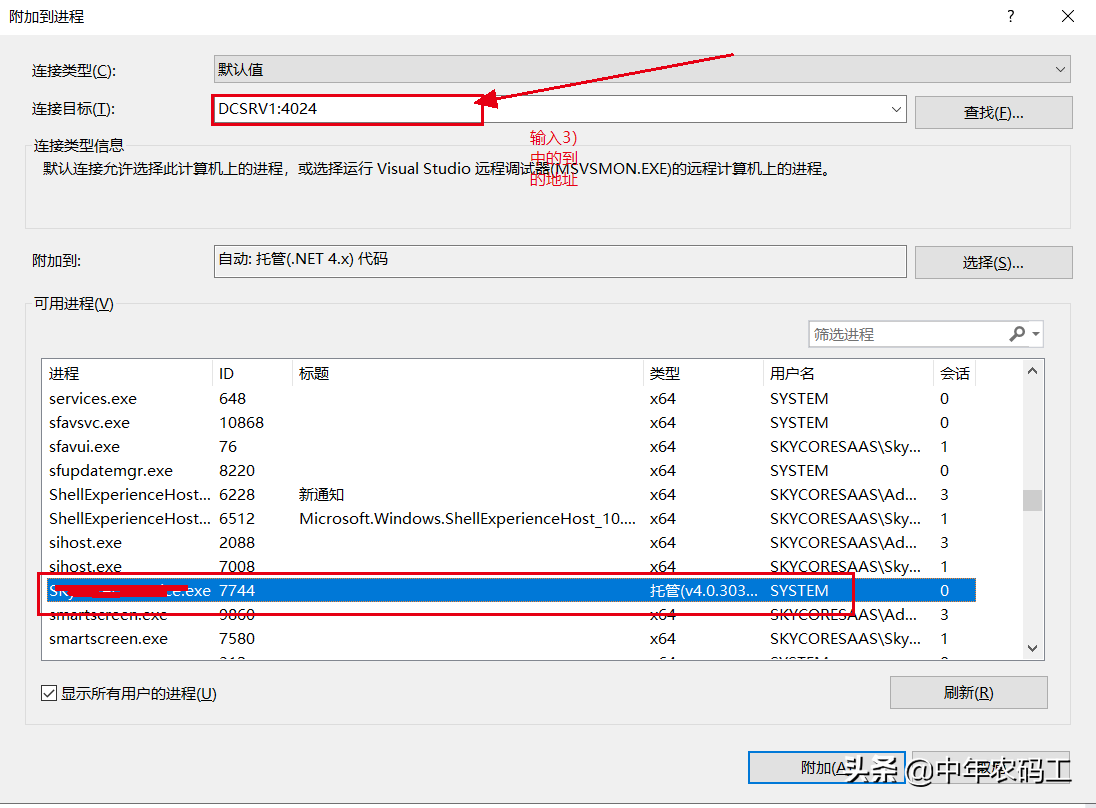Click the process list scrollbar thumb

(x=1032, y=500)
